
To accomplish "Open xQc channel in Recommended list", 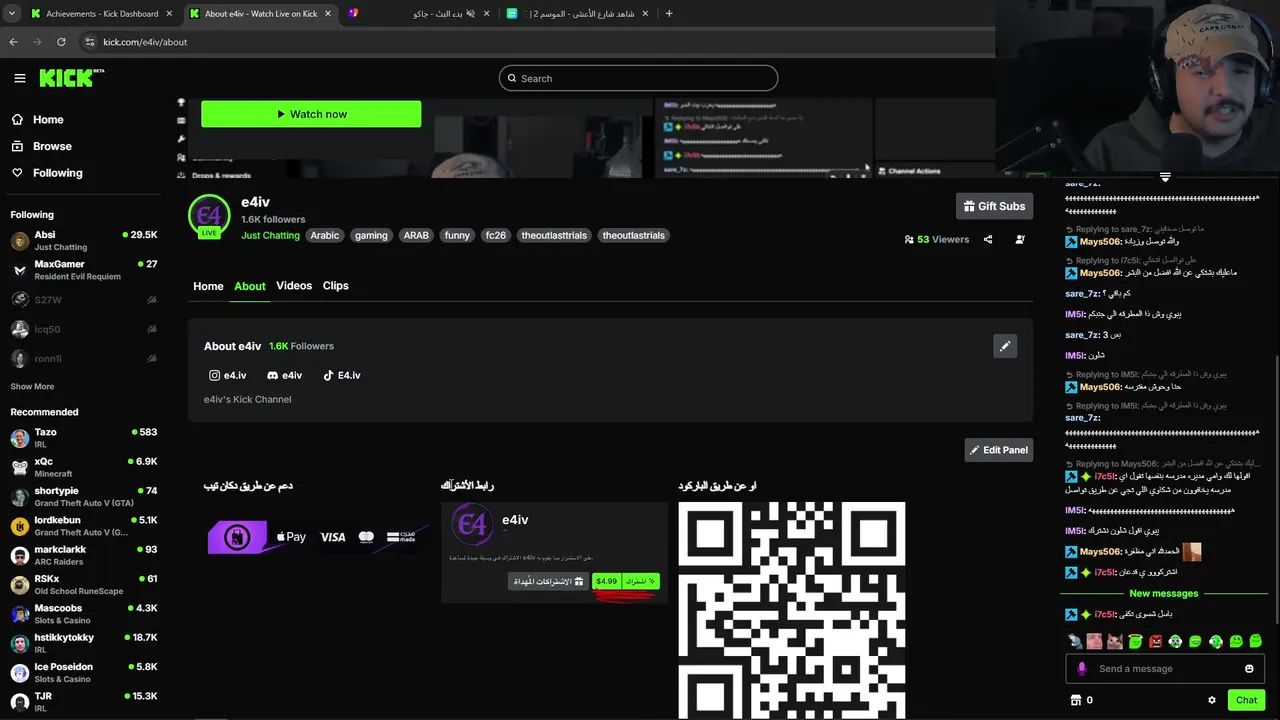I will point(84,467).
